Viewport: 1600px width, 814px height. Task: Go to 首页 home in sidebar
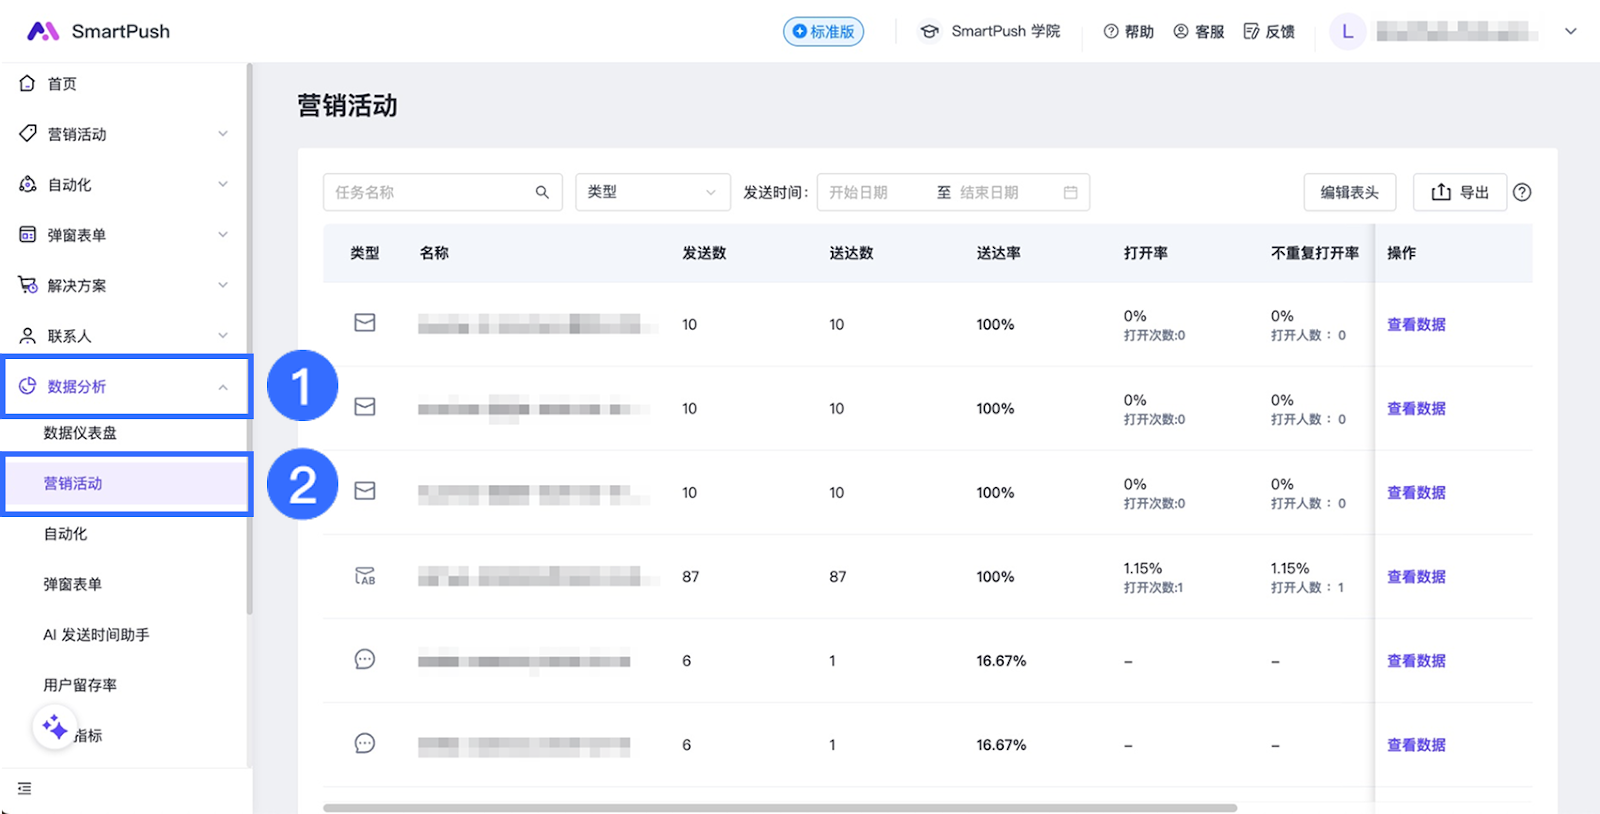[x=62, y=84]
